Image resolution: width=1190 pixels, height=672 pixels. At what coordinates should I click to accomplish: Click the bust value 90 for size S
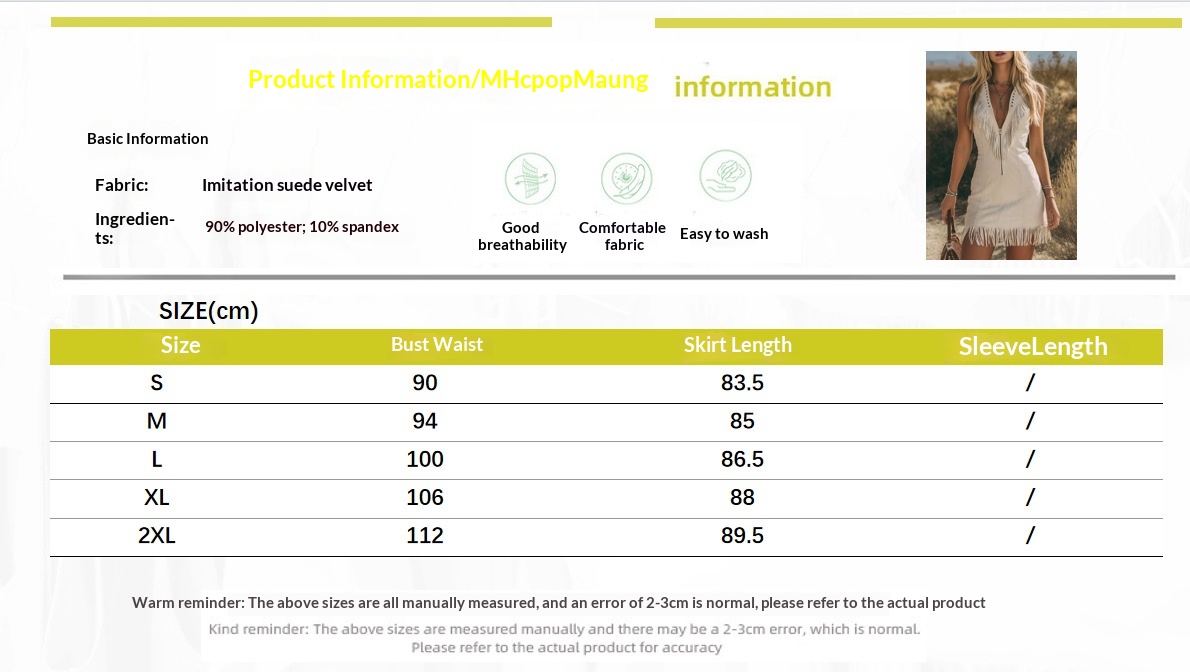click(425, 383)
